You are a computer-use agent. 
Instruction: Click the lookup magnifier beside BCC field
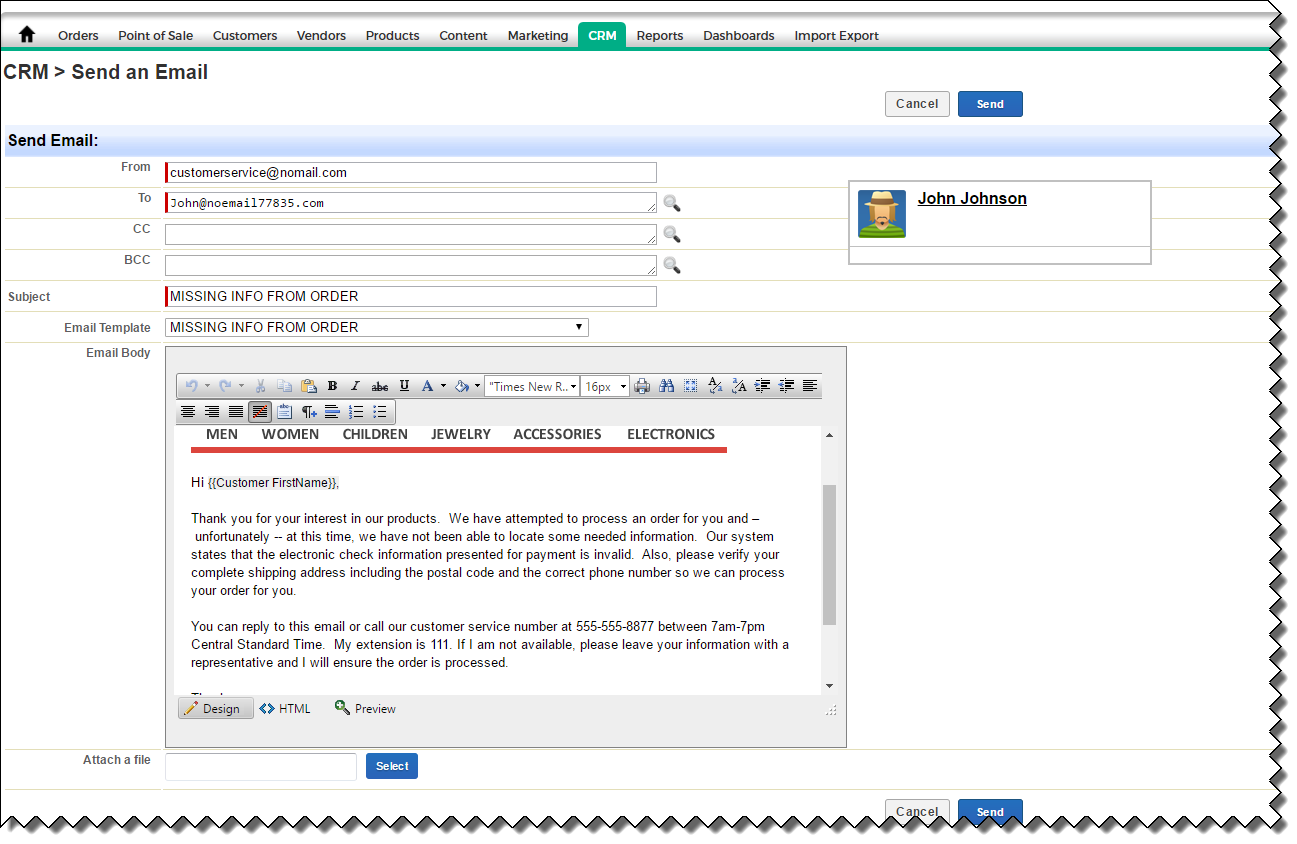tap(672, 265)
